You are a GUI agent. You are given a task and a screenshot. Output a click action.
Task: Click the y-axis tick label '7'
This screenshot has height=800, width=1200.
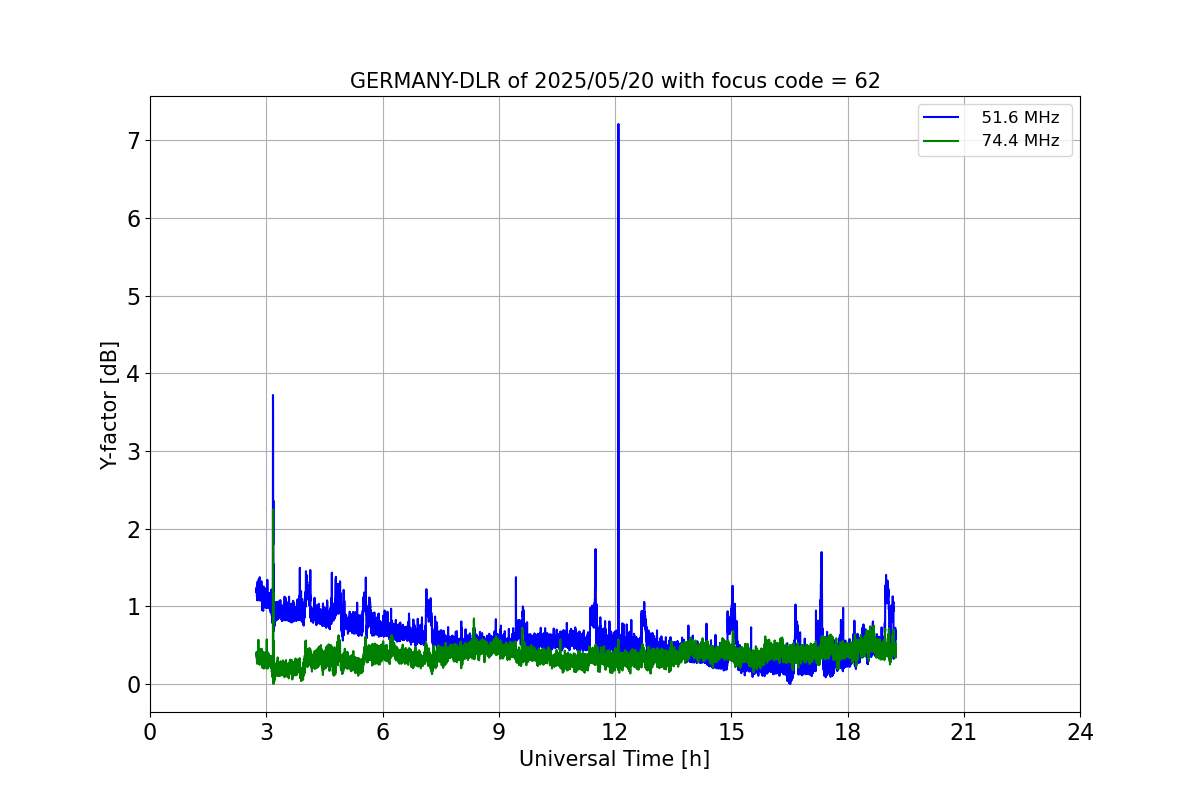(x=132, y=141)
